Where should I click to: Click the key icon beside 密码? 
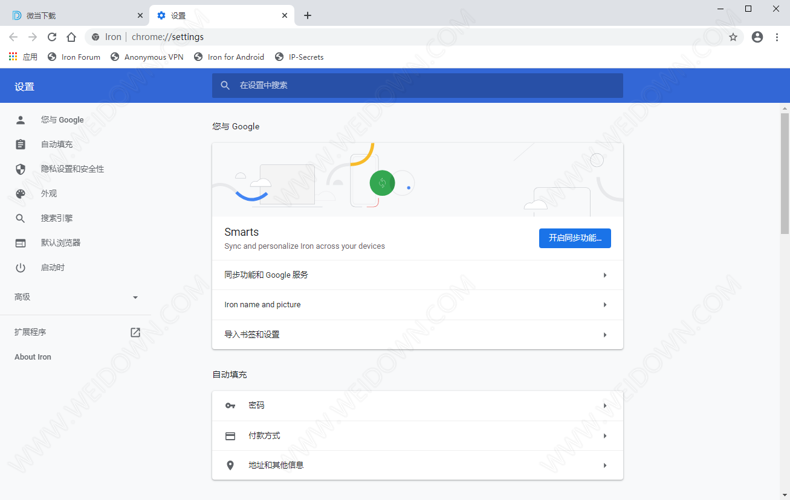(230, 406)
